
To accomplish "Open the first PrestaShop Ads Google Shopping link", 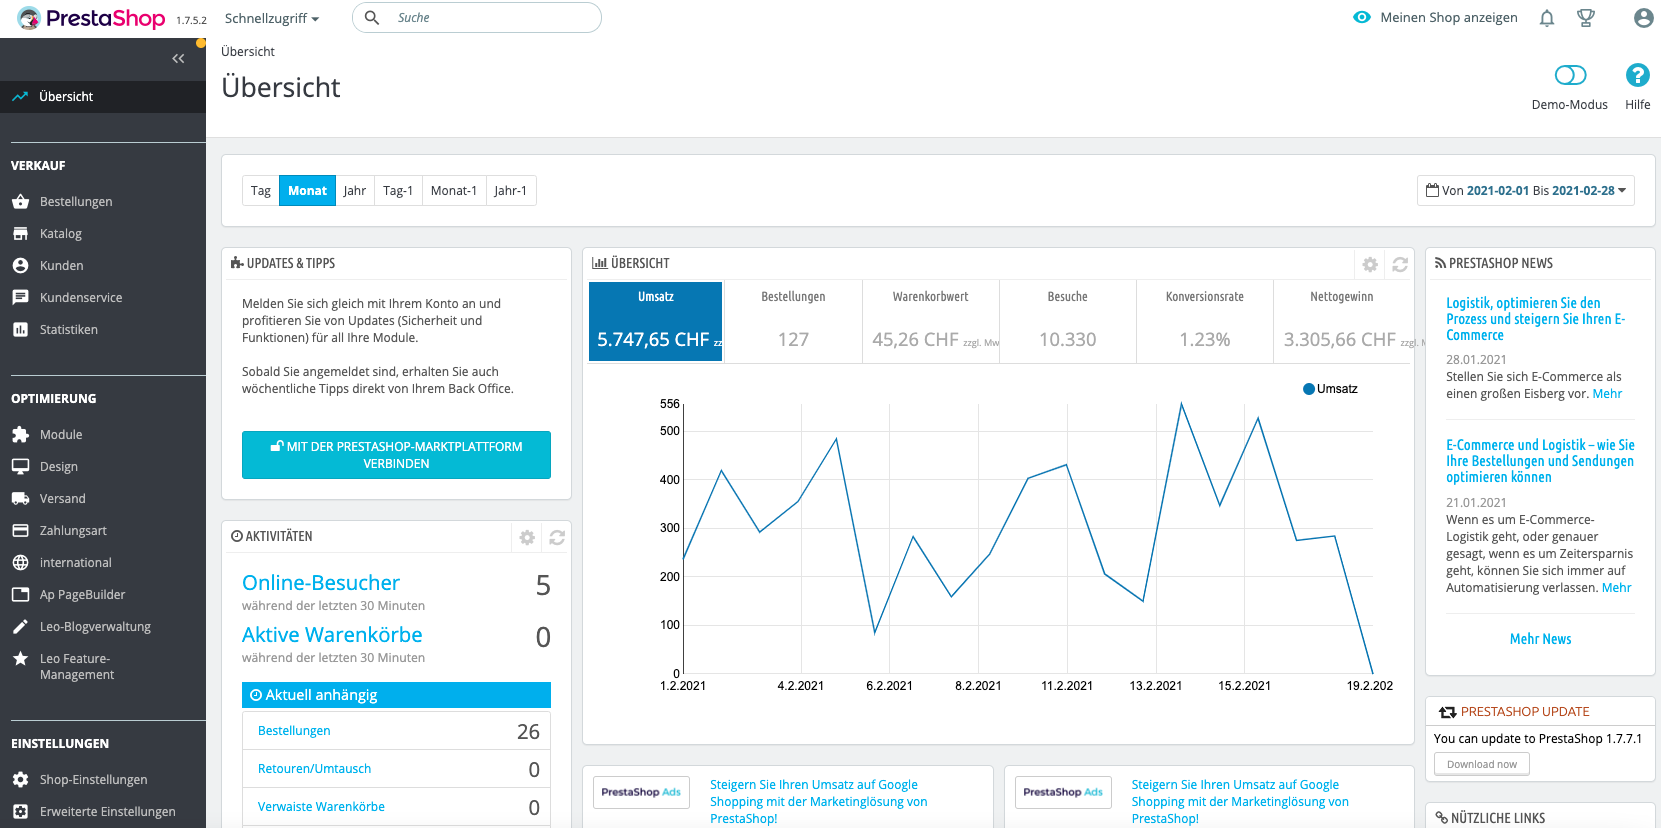I will click(x=819, y=802).
